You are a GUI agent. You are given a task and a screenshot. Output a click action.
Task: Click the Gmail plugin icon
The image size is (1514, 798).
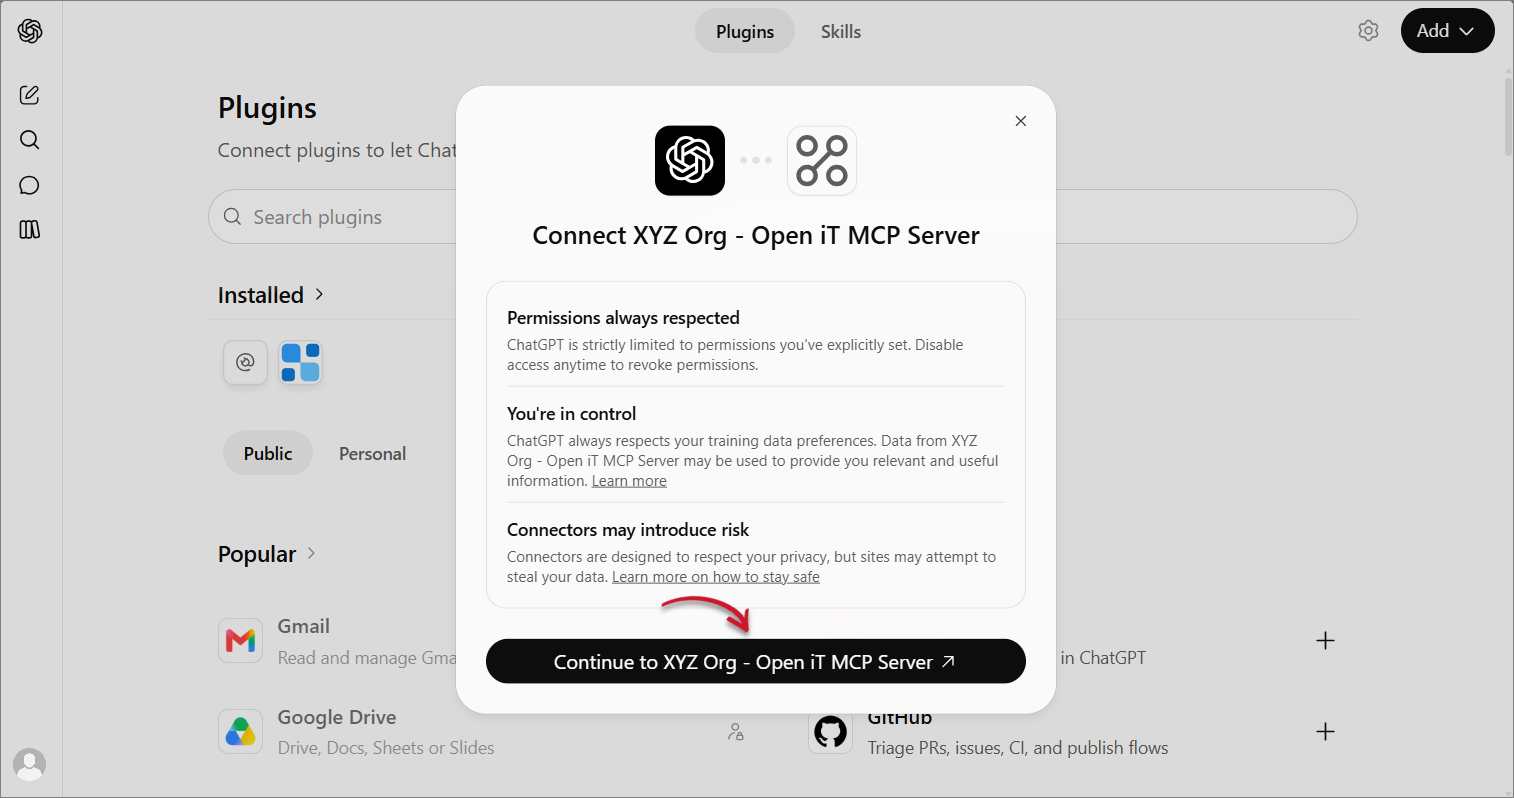tap(240, 640)
